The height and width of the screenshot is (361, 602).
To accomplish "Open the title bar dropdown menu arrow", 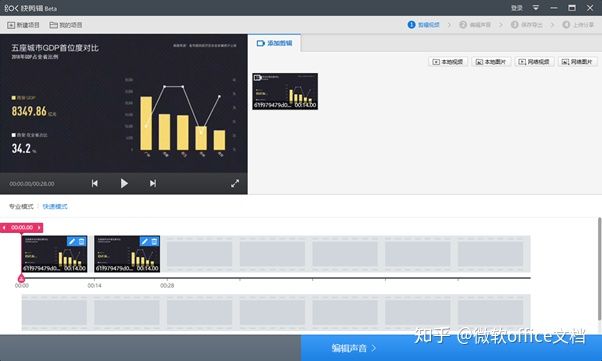I will (536, 8).
